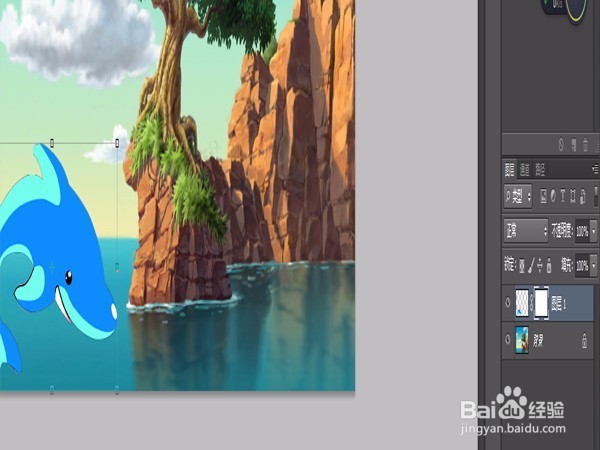
Task: Toggle lock position icon
Action: click(540, 266)
